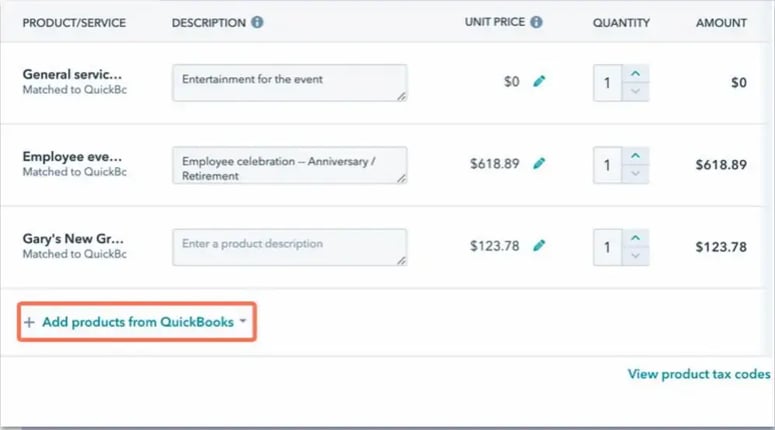This screenshot has width=775, height=430.
Task: Click pencil icon beside $123.78 unit price
Action: (x=539, y=246)
